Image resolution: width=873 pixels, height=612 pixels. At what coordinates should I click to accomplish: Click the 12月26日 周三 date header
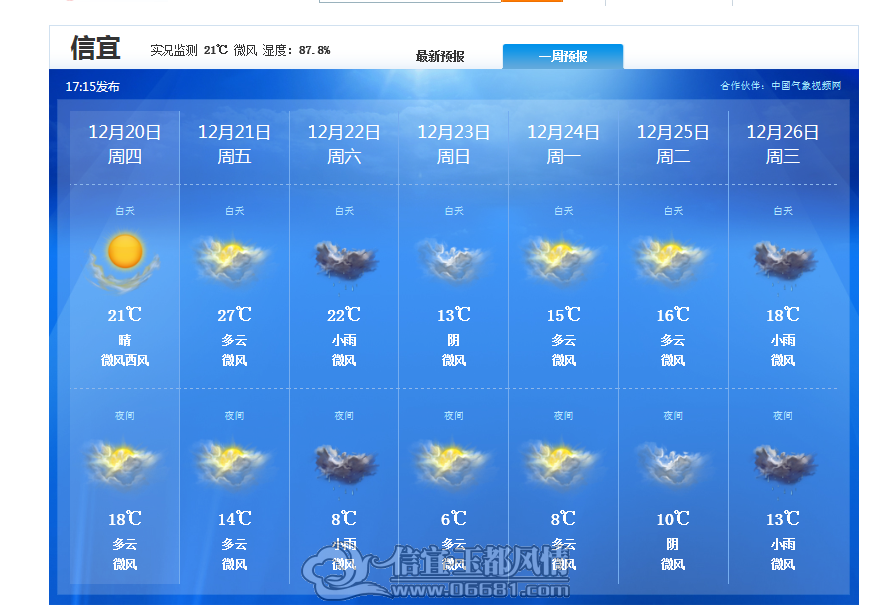click(x=783, y=144)
